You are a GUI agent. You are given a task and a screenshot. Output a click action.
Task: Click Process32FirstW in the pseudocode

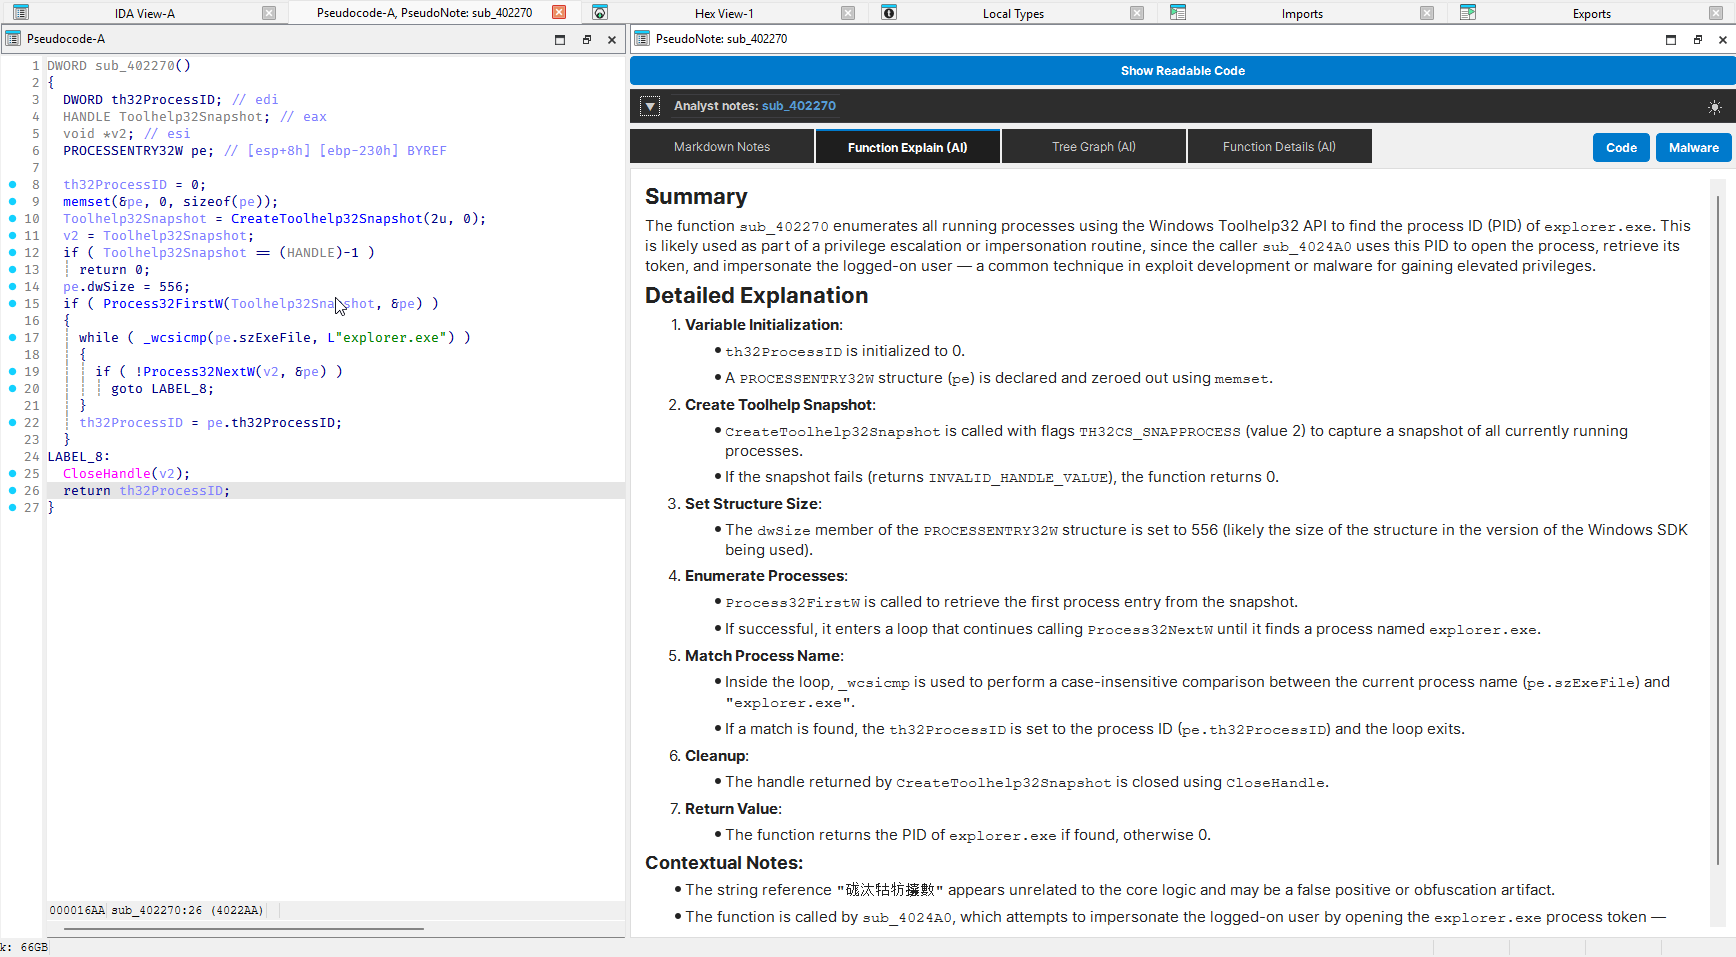pyautogui.click(x=163, y=304)
